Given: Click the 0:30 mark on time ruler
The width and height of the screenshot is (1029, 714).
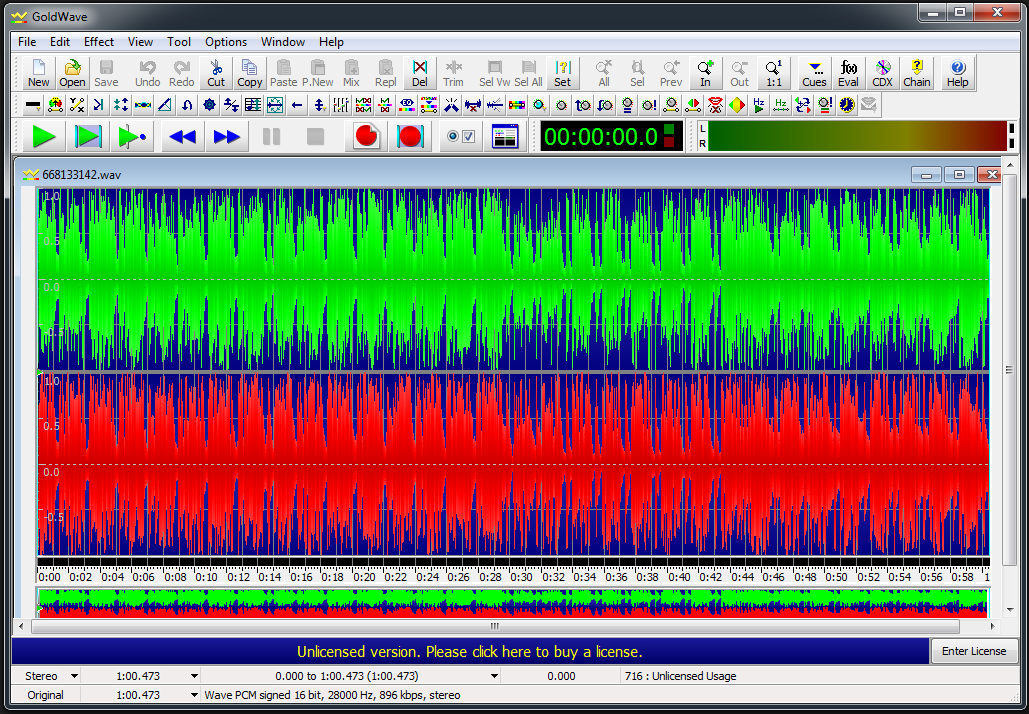Looking at the screenshot, I should coord(521,577).
